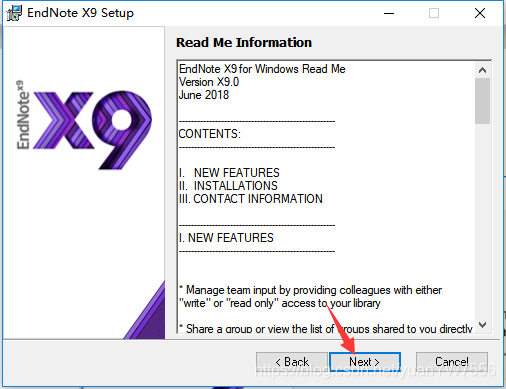Cancel the EndNote X9 setup
Viewport: 506px width, 389px height.
(452, 362)
